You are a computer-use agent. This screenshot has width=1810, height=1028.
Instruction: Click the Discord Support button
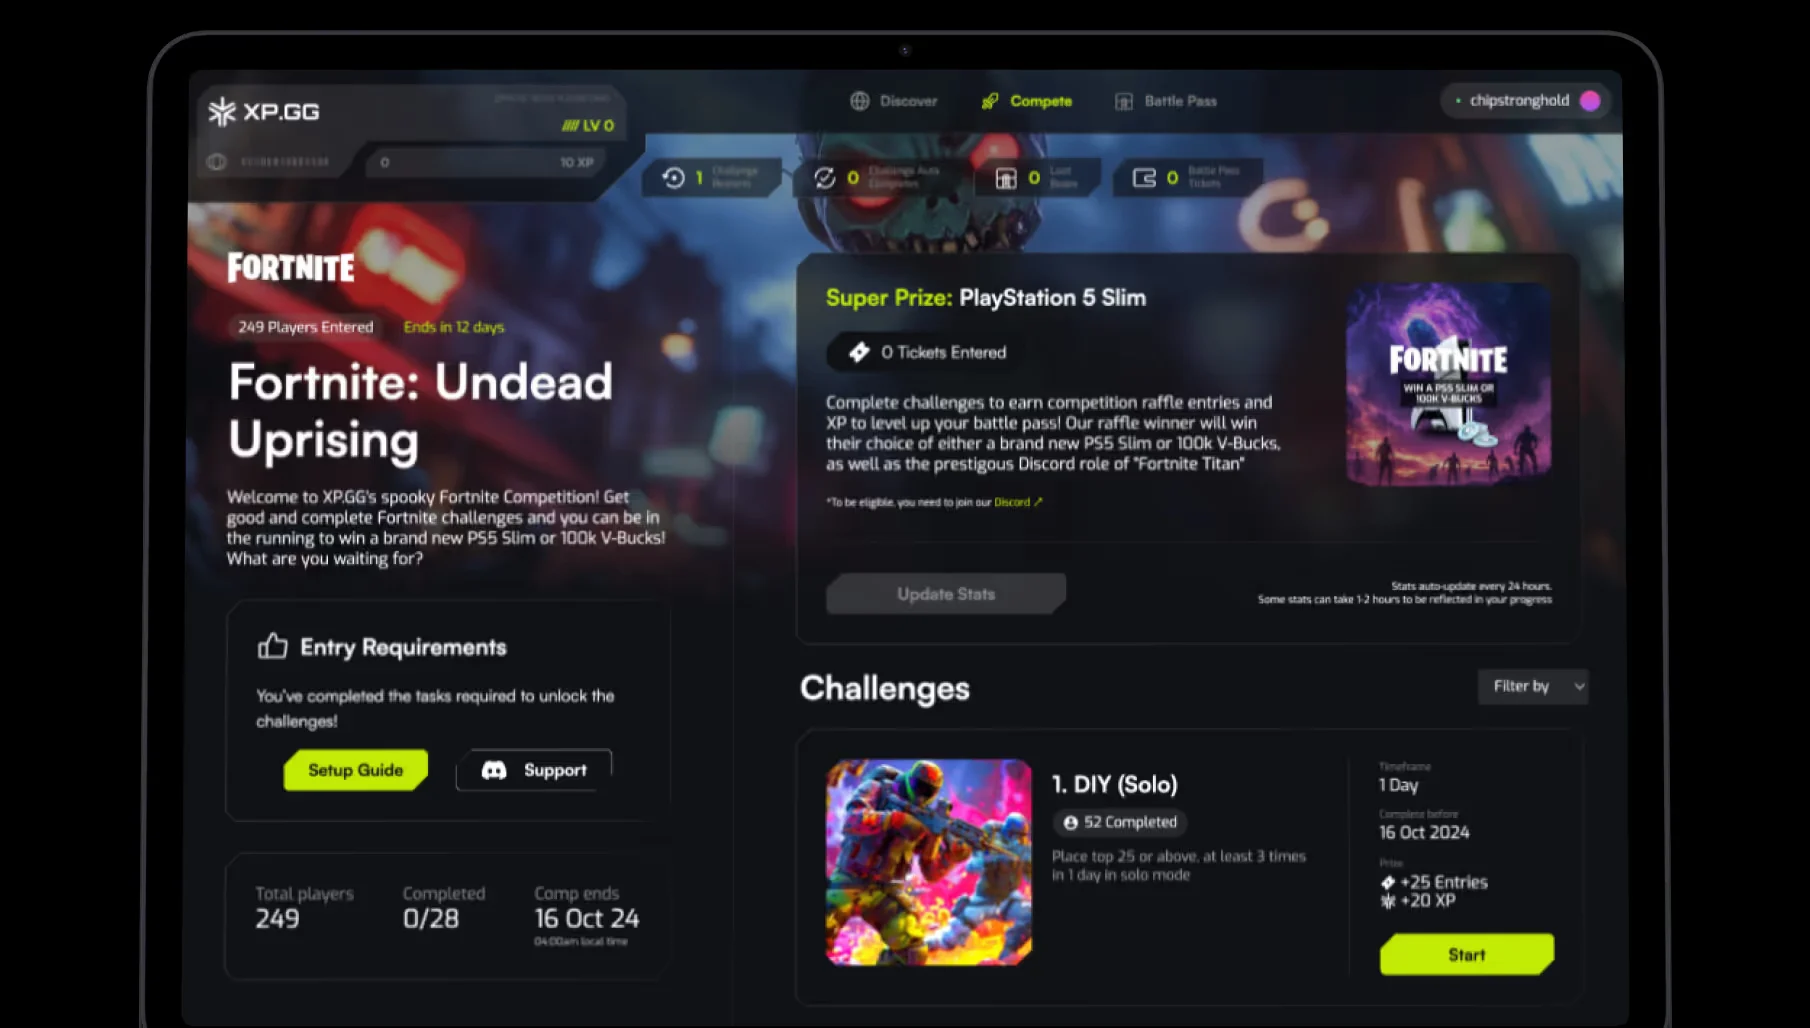534,770
